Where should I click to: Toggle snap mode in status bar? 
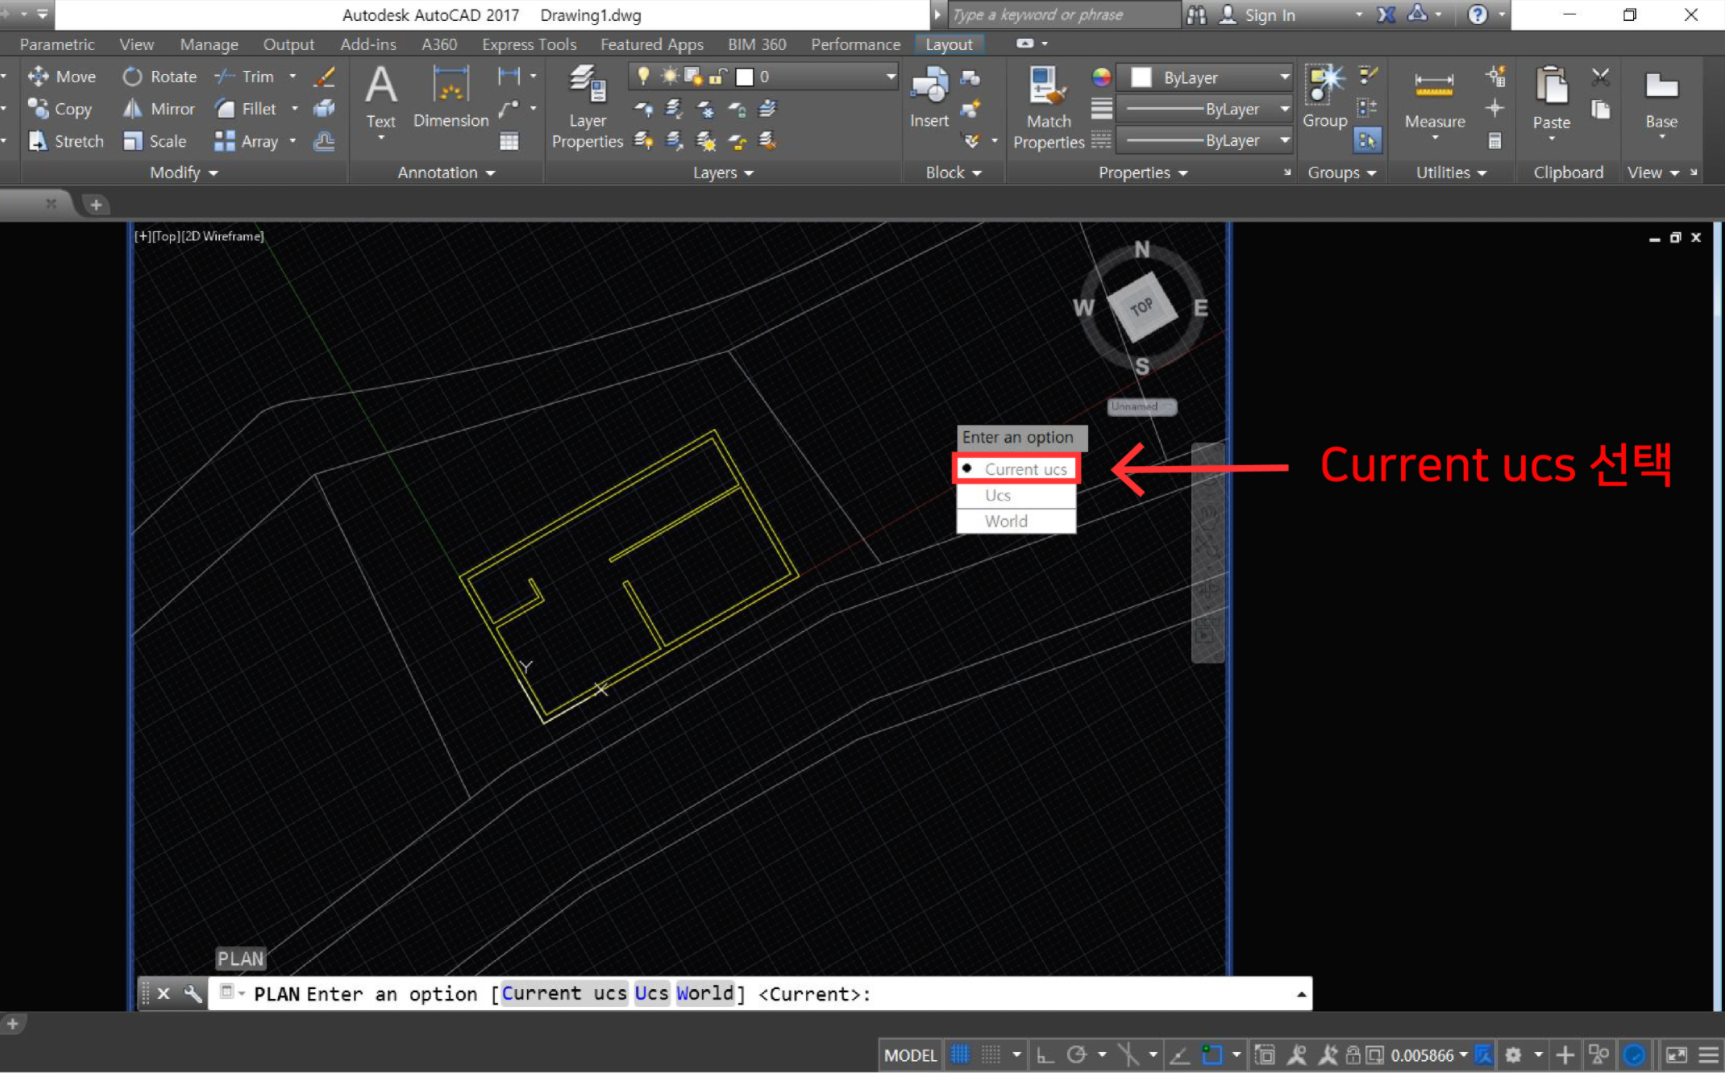pyautogui.click(x=991, y=1054)
